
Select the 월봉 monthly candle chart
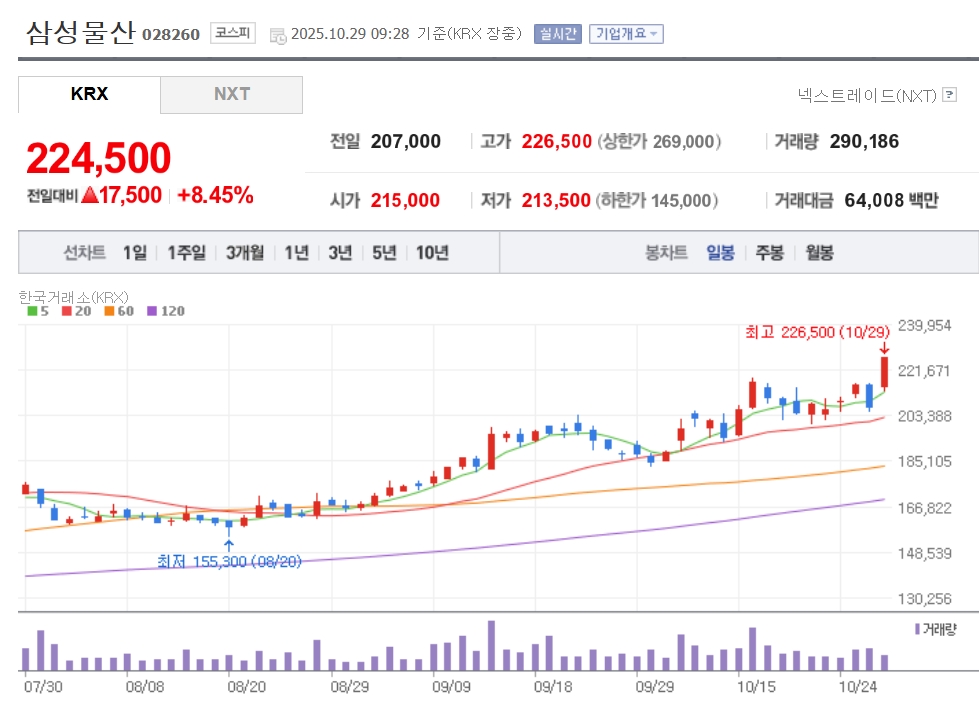(819, 253)
